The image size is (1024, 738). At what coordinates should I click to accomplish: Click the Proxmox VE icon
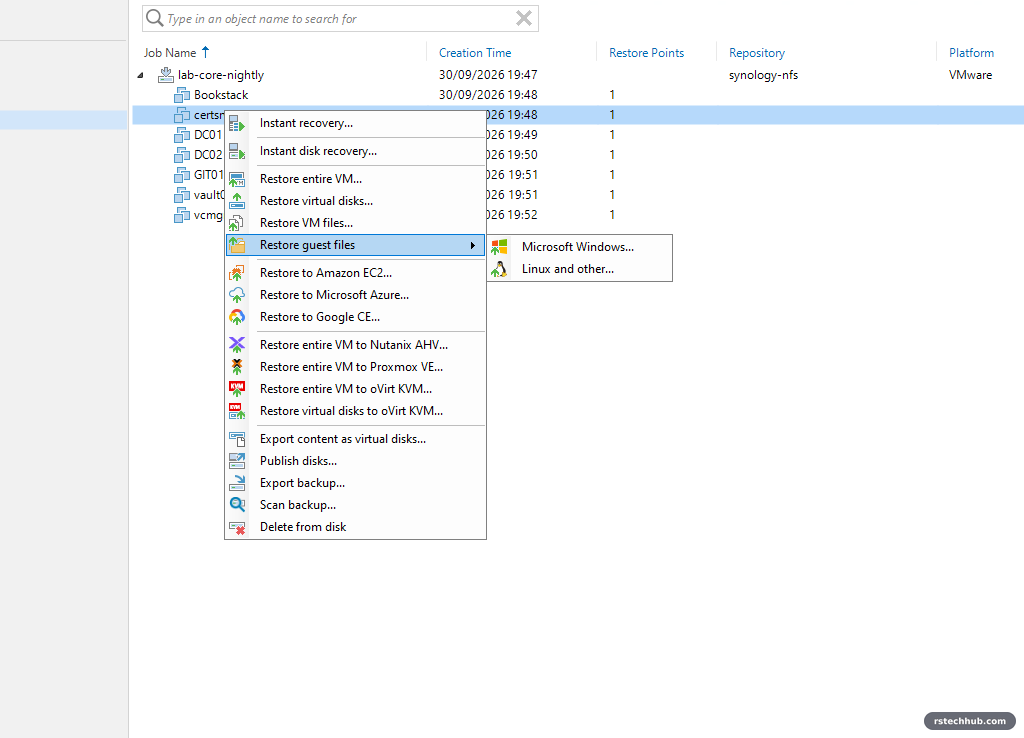click(237, 367)
